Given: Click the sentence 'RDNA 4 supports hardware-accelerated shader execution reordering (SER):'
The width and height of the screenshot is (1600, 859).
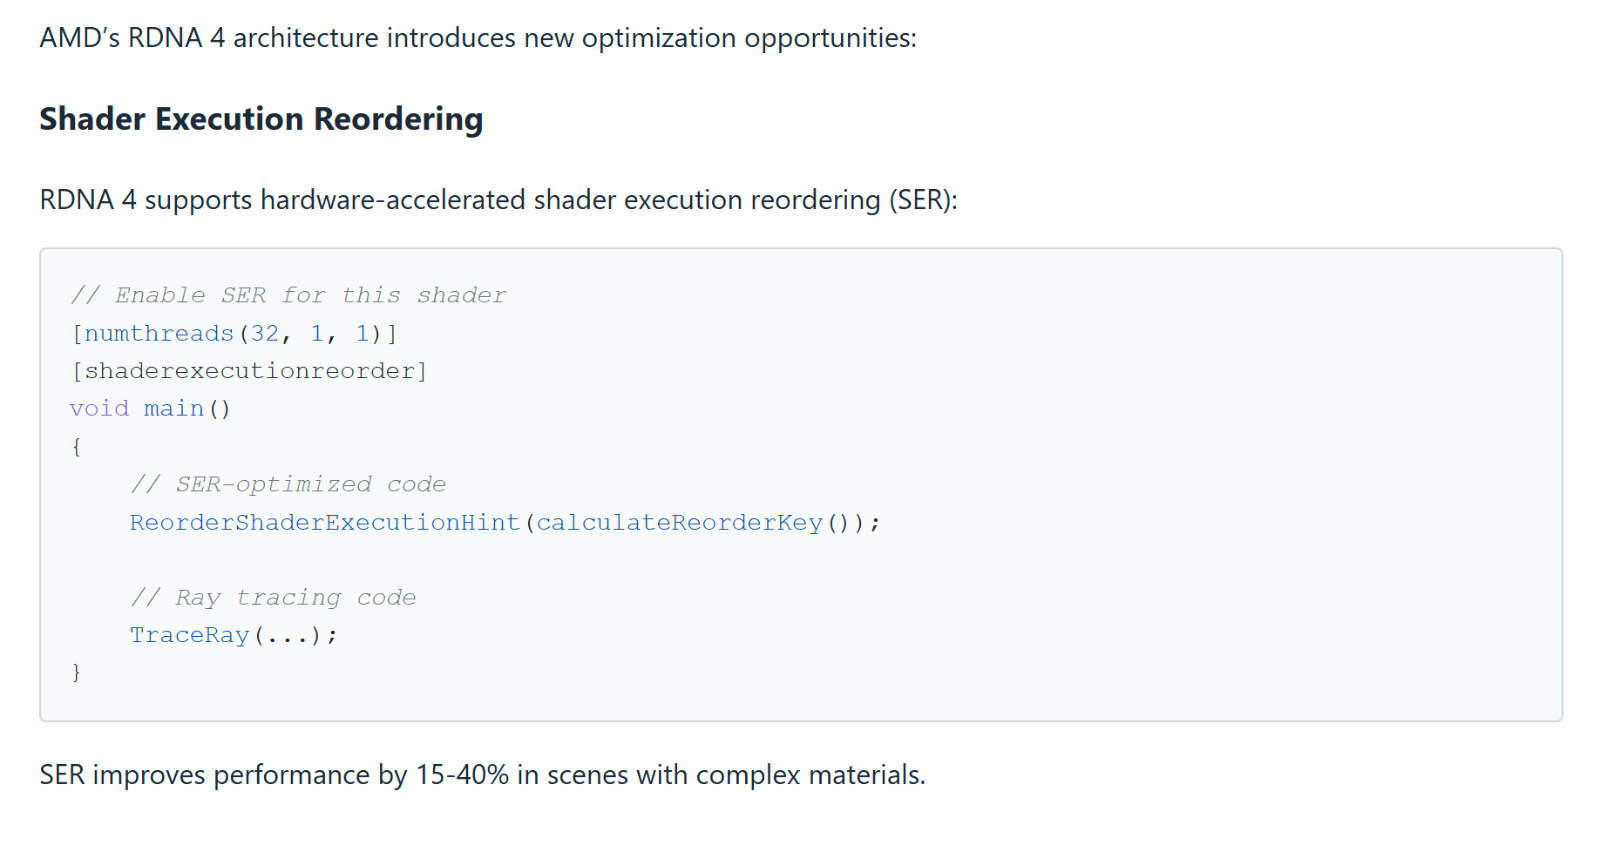Looking at the screenshot, I should coord(498,200).
